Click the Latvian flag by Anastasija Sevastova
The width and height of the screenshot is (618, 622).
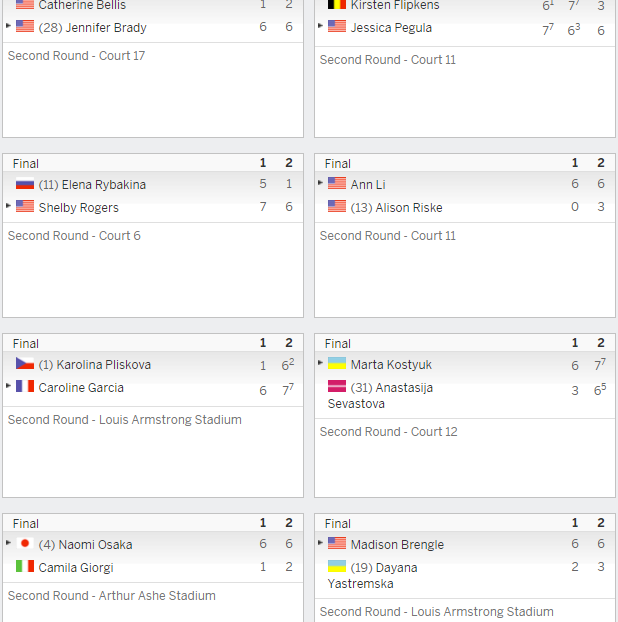(337, 386)
